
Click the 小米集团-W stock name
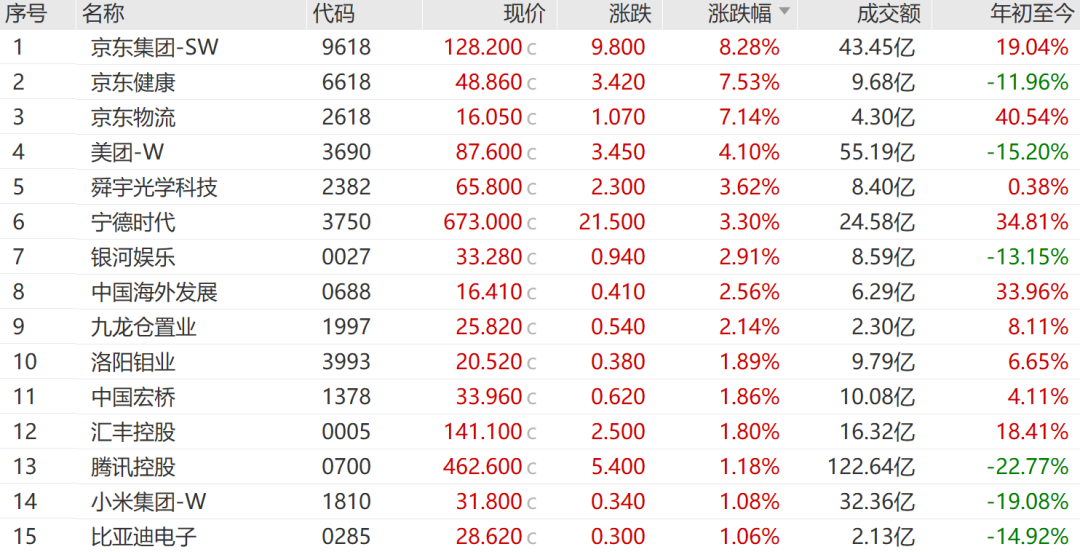148,502
